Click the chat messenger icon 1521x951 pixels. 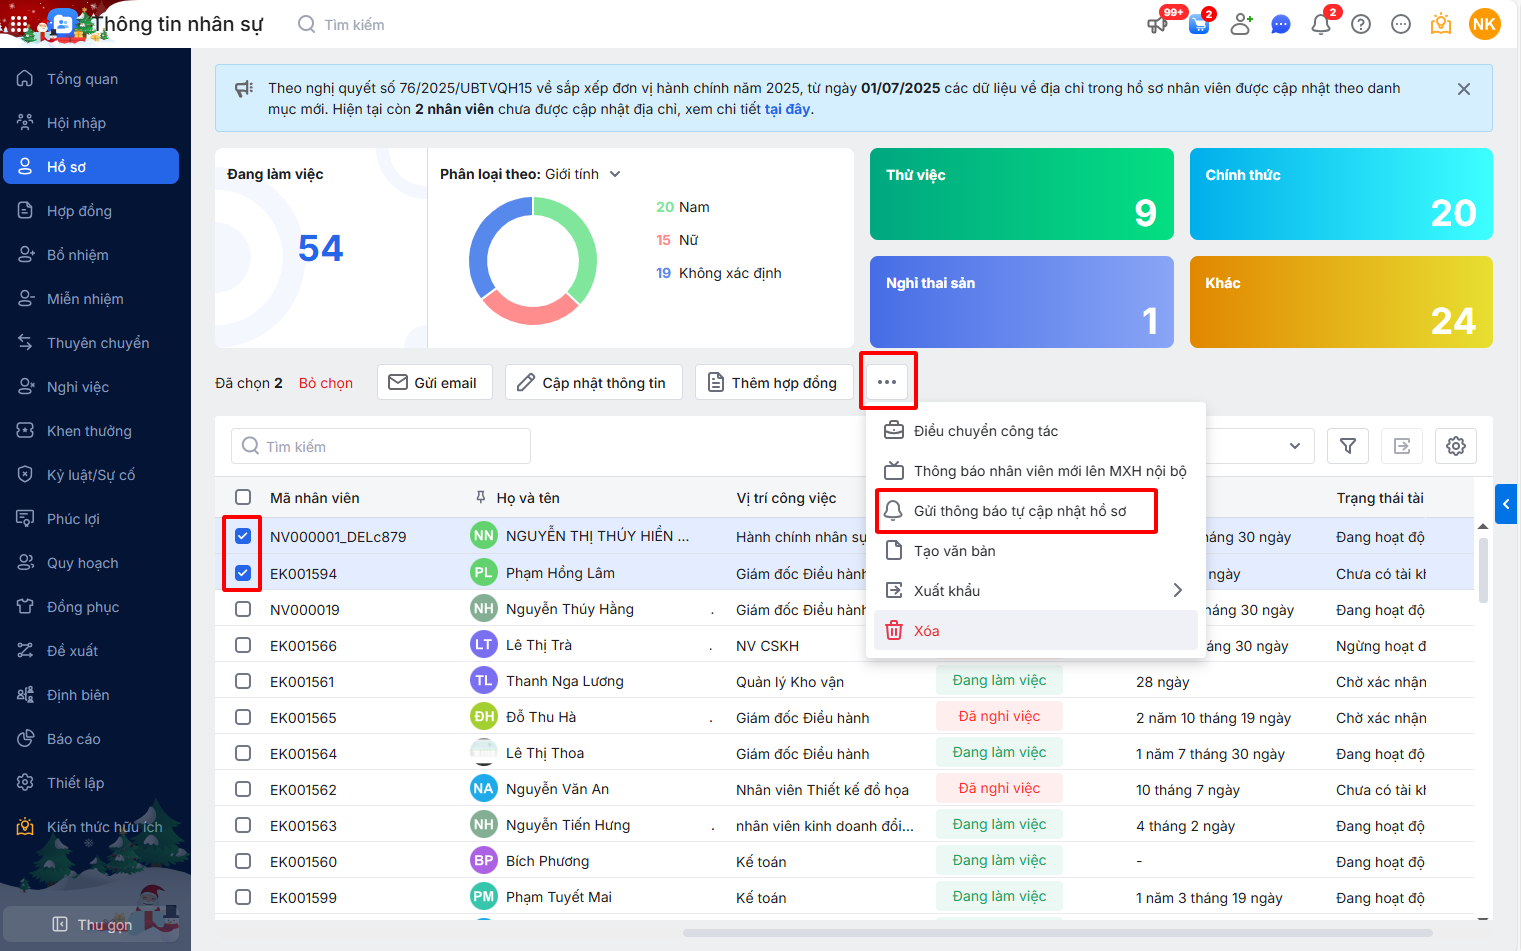point(1281,24)
